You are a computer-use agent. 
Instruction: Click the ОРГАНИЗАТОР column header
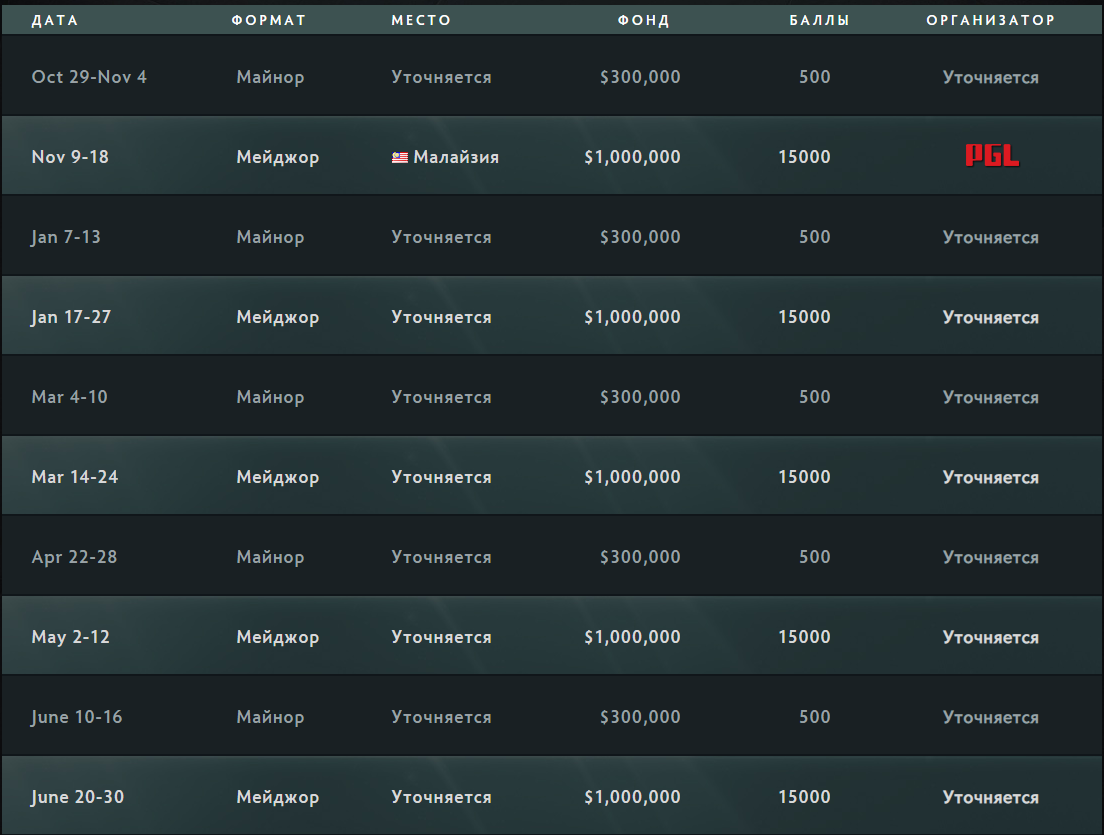(991, 20)
